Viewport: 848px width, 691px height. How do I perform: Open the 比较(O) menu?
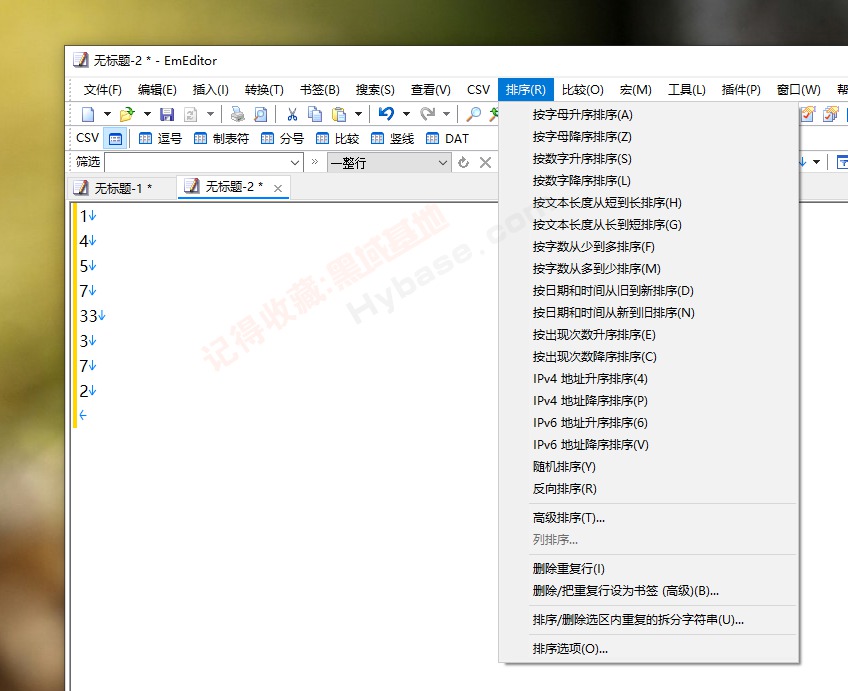[582, 90]
